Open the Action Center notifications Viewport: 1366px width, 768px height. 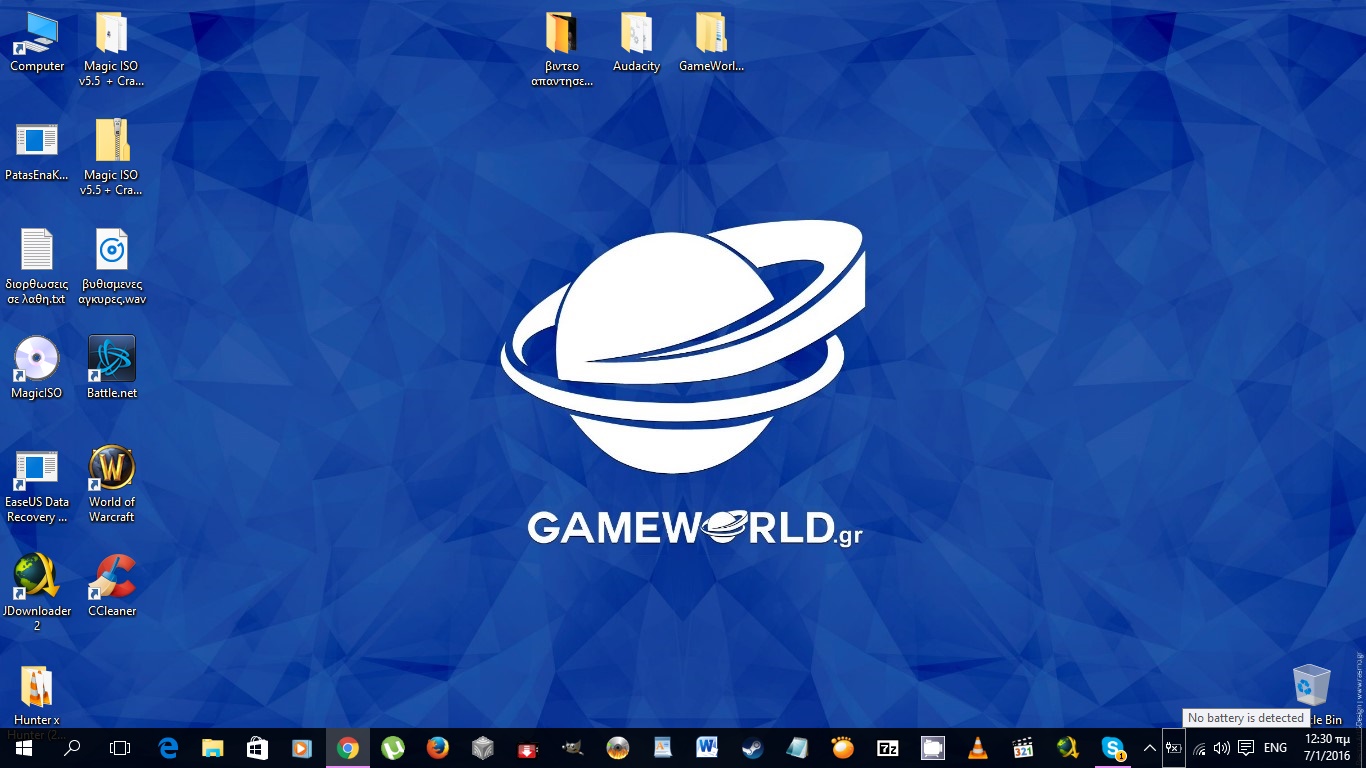[x=1246, y=748]
